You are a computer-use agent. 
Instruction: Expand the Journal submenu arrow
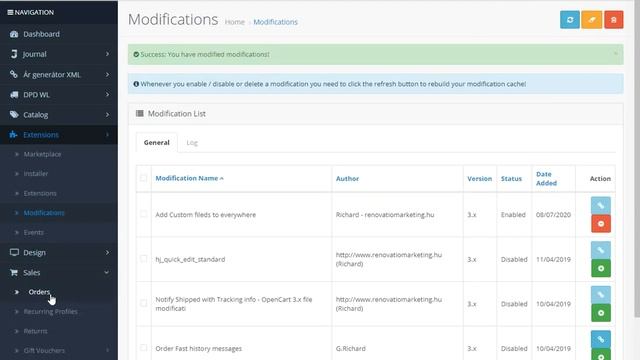pos(107,54)
